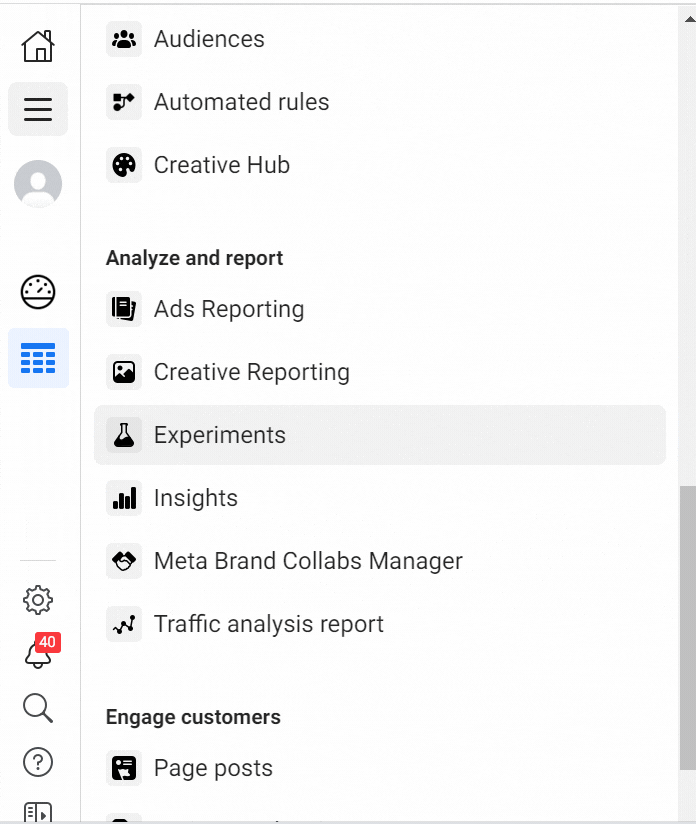
Task: Select the Campaigns table grid icon
Action: (x=38, y=358)
